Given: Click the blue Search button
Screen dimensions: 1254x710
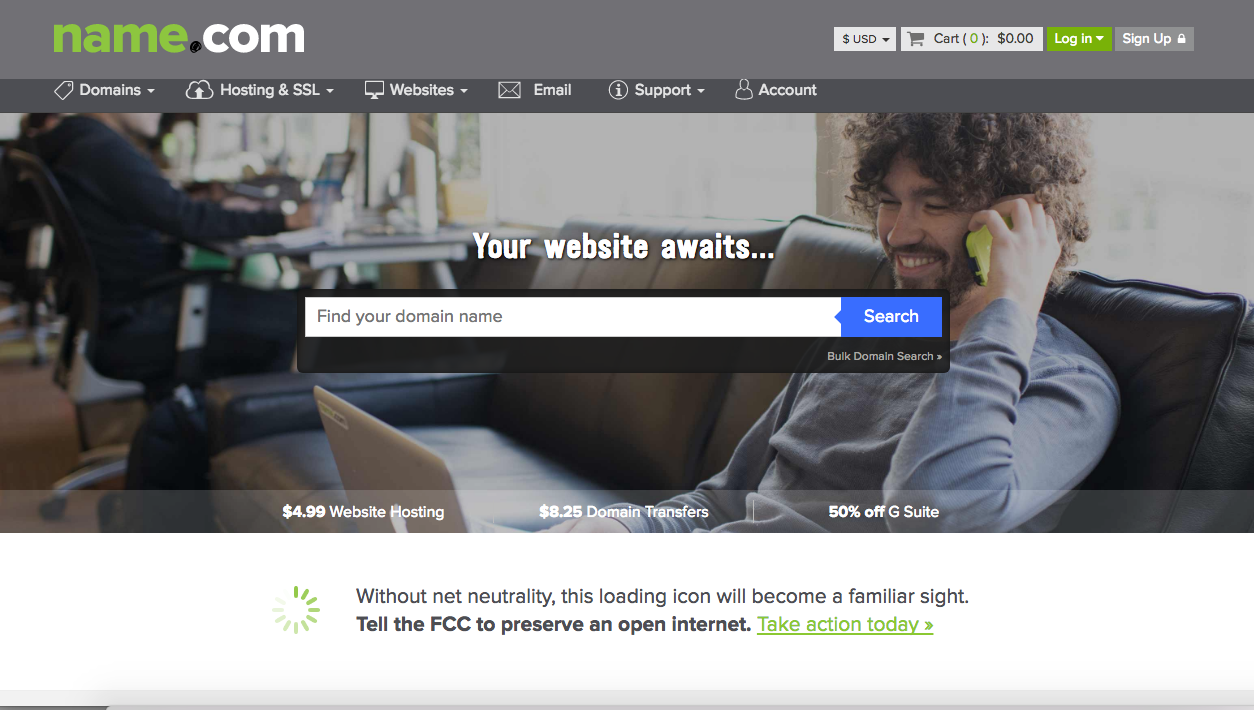Looking at the screenshot, I should click(x=891, y=316).
